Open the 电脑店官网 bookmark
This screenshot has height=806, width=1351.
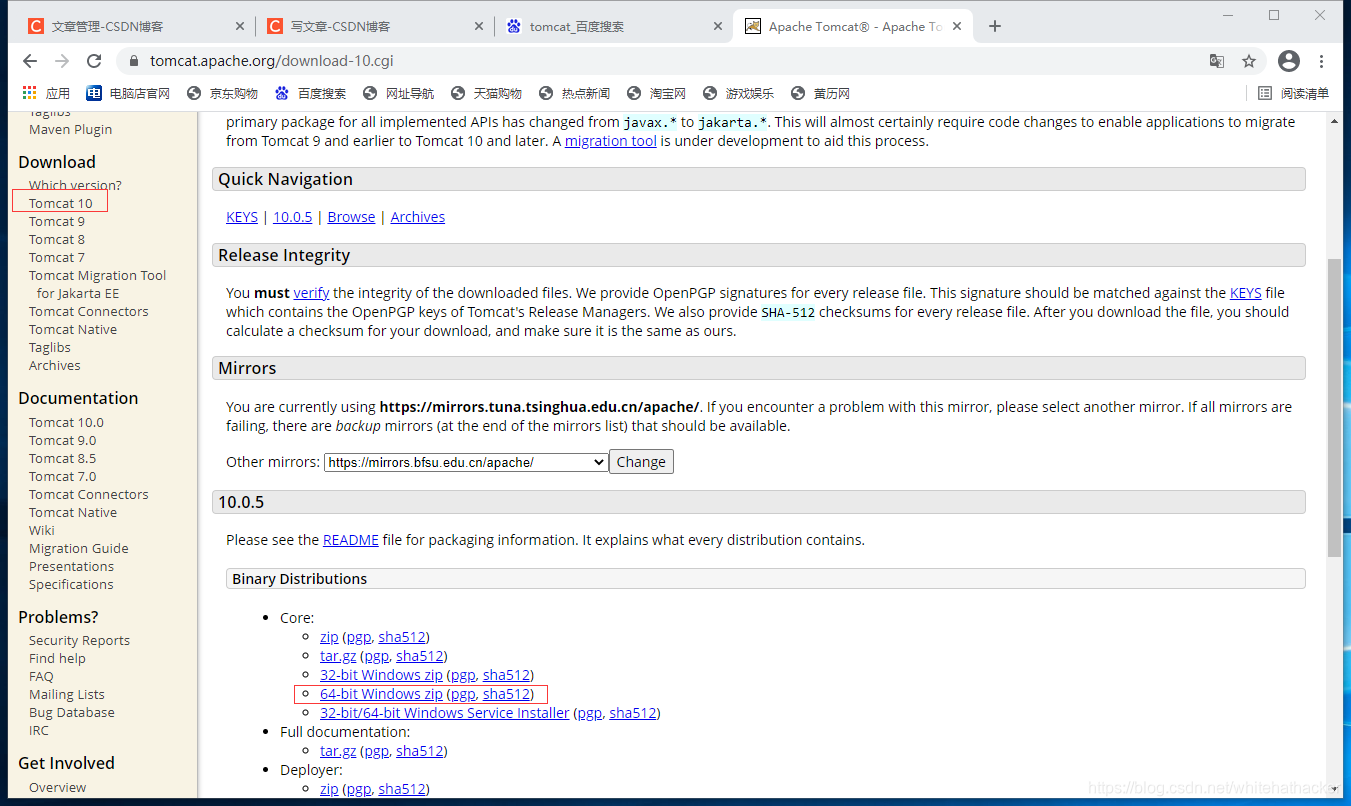click(x=128, y=93)
